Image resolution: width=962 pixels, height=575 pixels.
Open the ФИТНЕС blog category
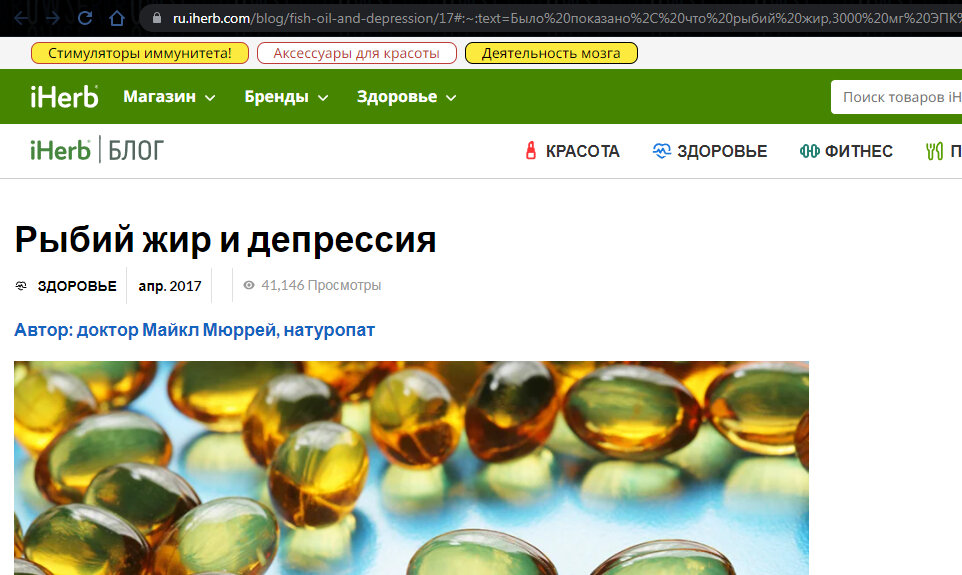tap(858, 151)
